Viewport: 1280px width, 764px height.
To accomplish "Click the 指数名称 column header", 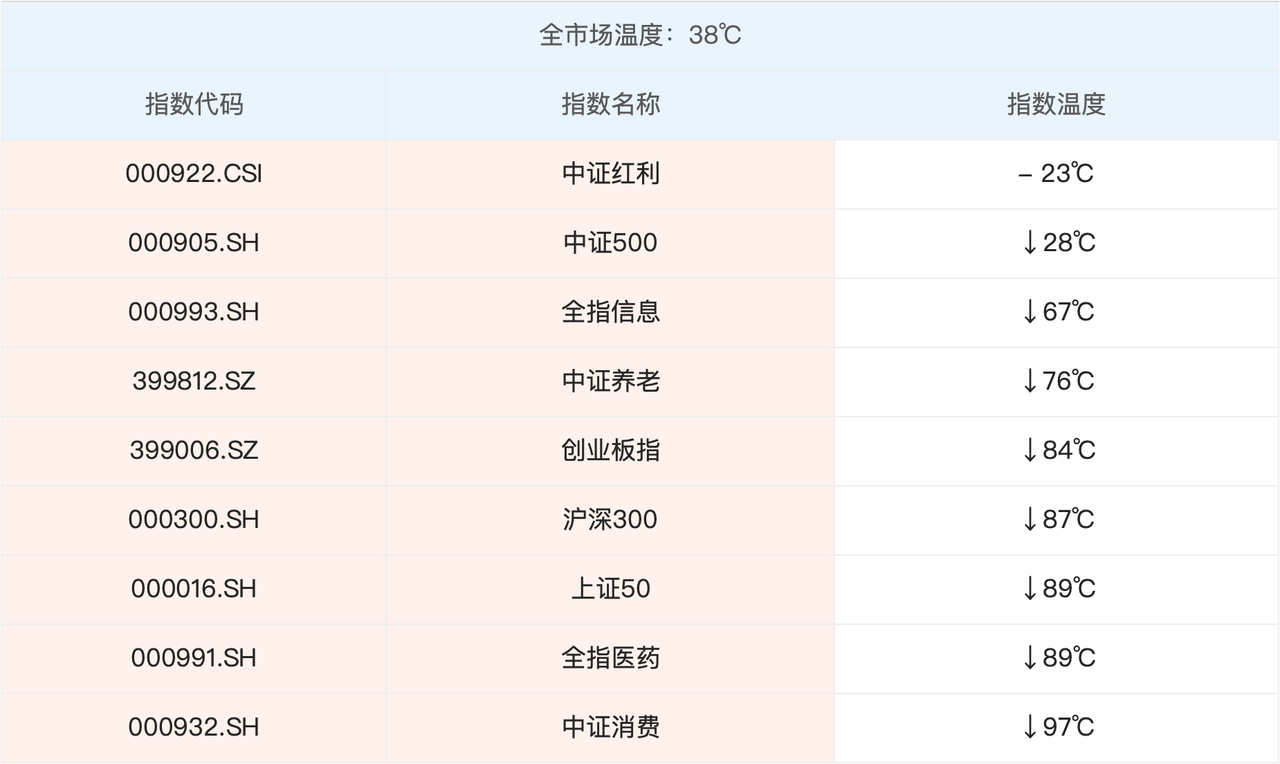I will [x=610, y=104].
